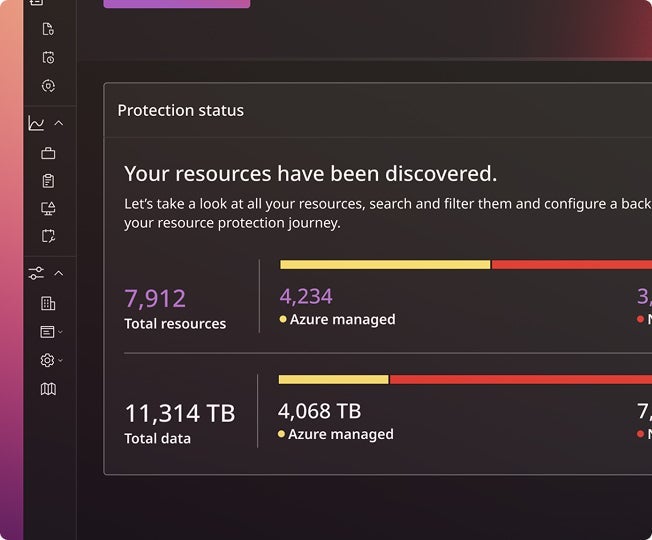Expand the window panel icon dropdown
Viewport: 652px width, 540px height.
click(x=51, y=331)
